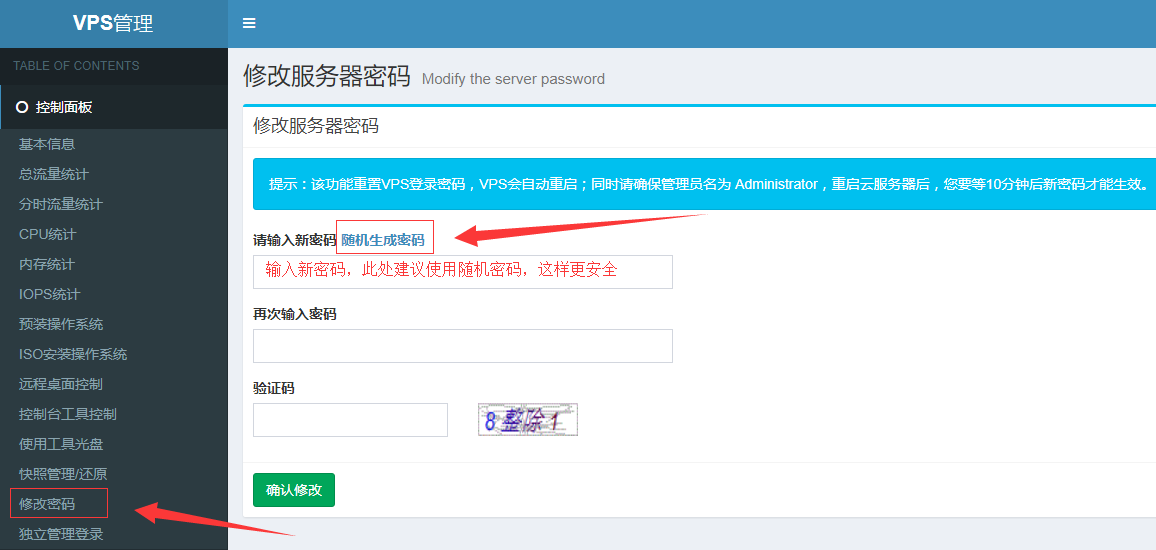Open 基本信息 in the sidebar
1156x550 pixels.
point(47,145)
